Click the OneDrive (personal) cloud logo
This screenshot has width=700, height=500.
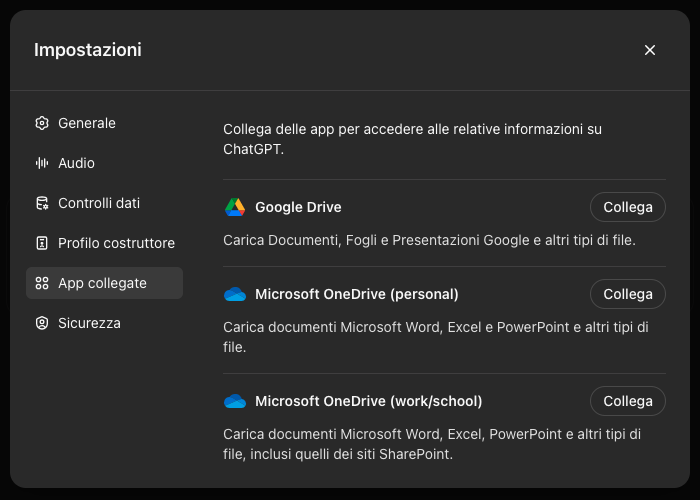coord(235,294)
